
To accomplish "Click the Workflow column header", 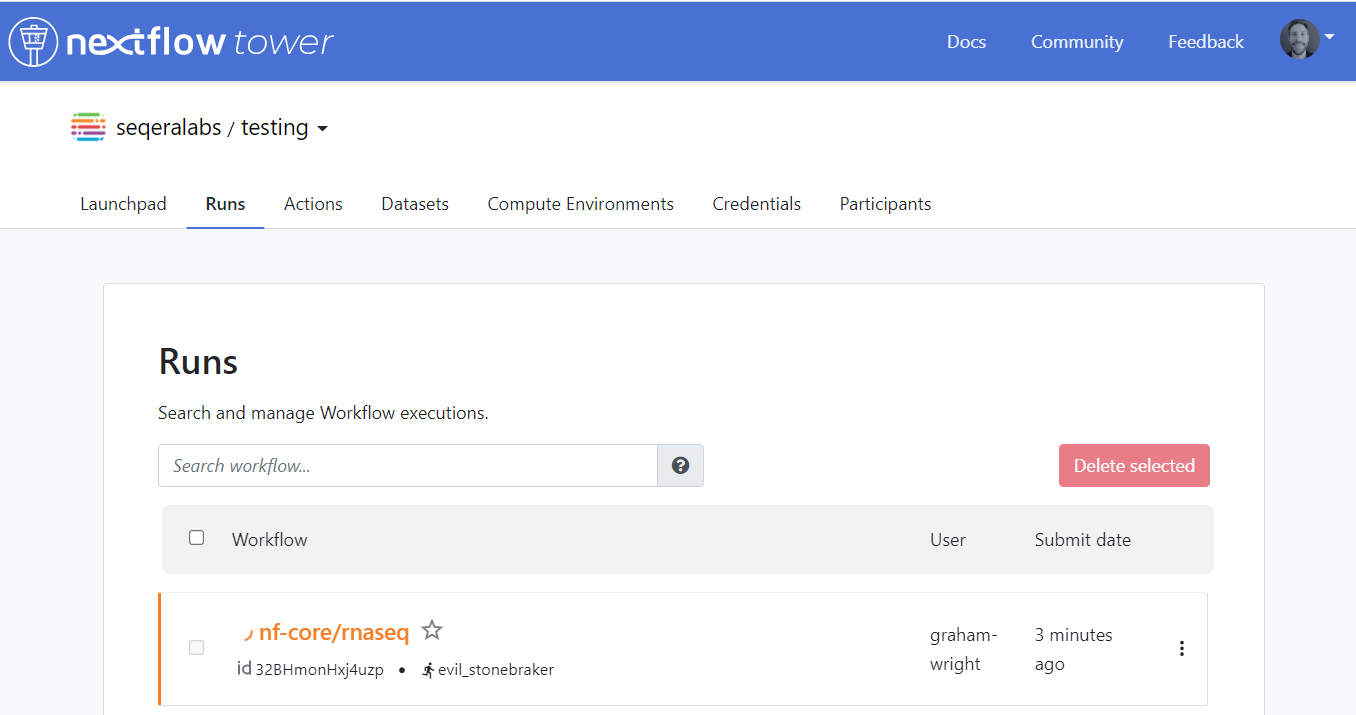I will tap(269, 539).
